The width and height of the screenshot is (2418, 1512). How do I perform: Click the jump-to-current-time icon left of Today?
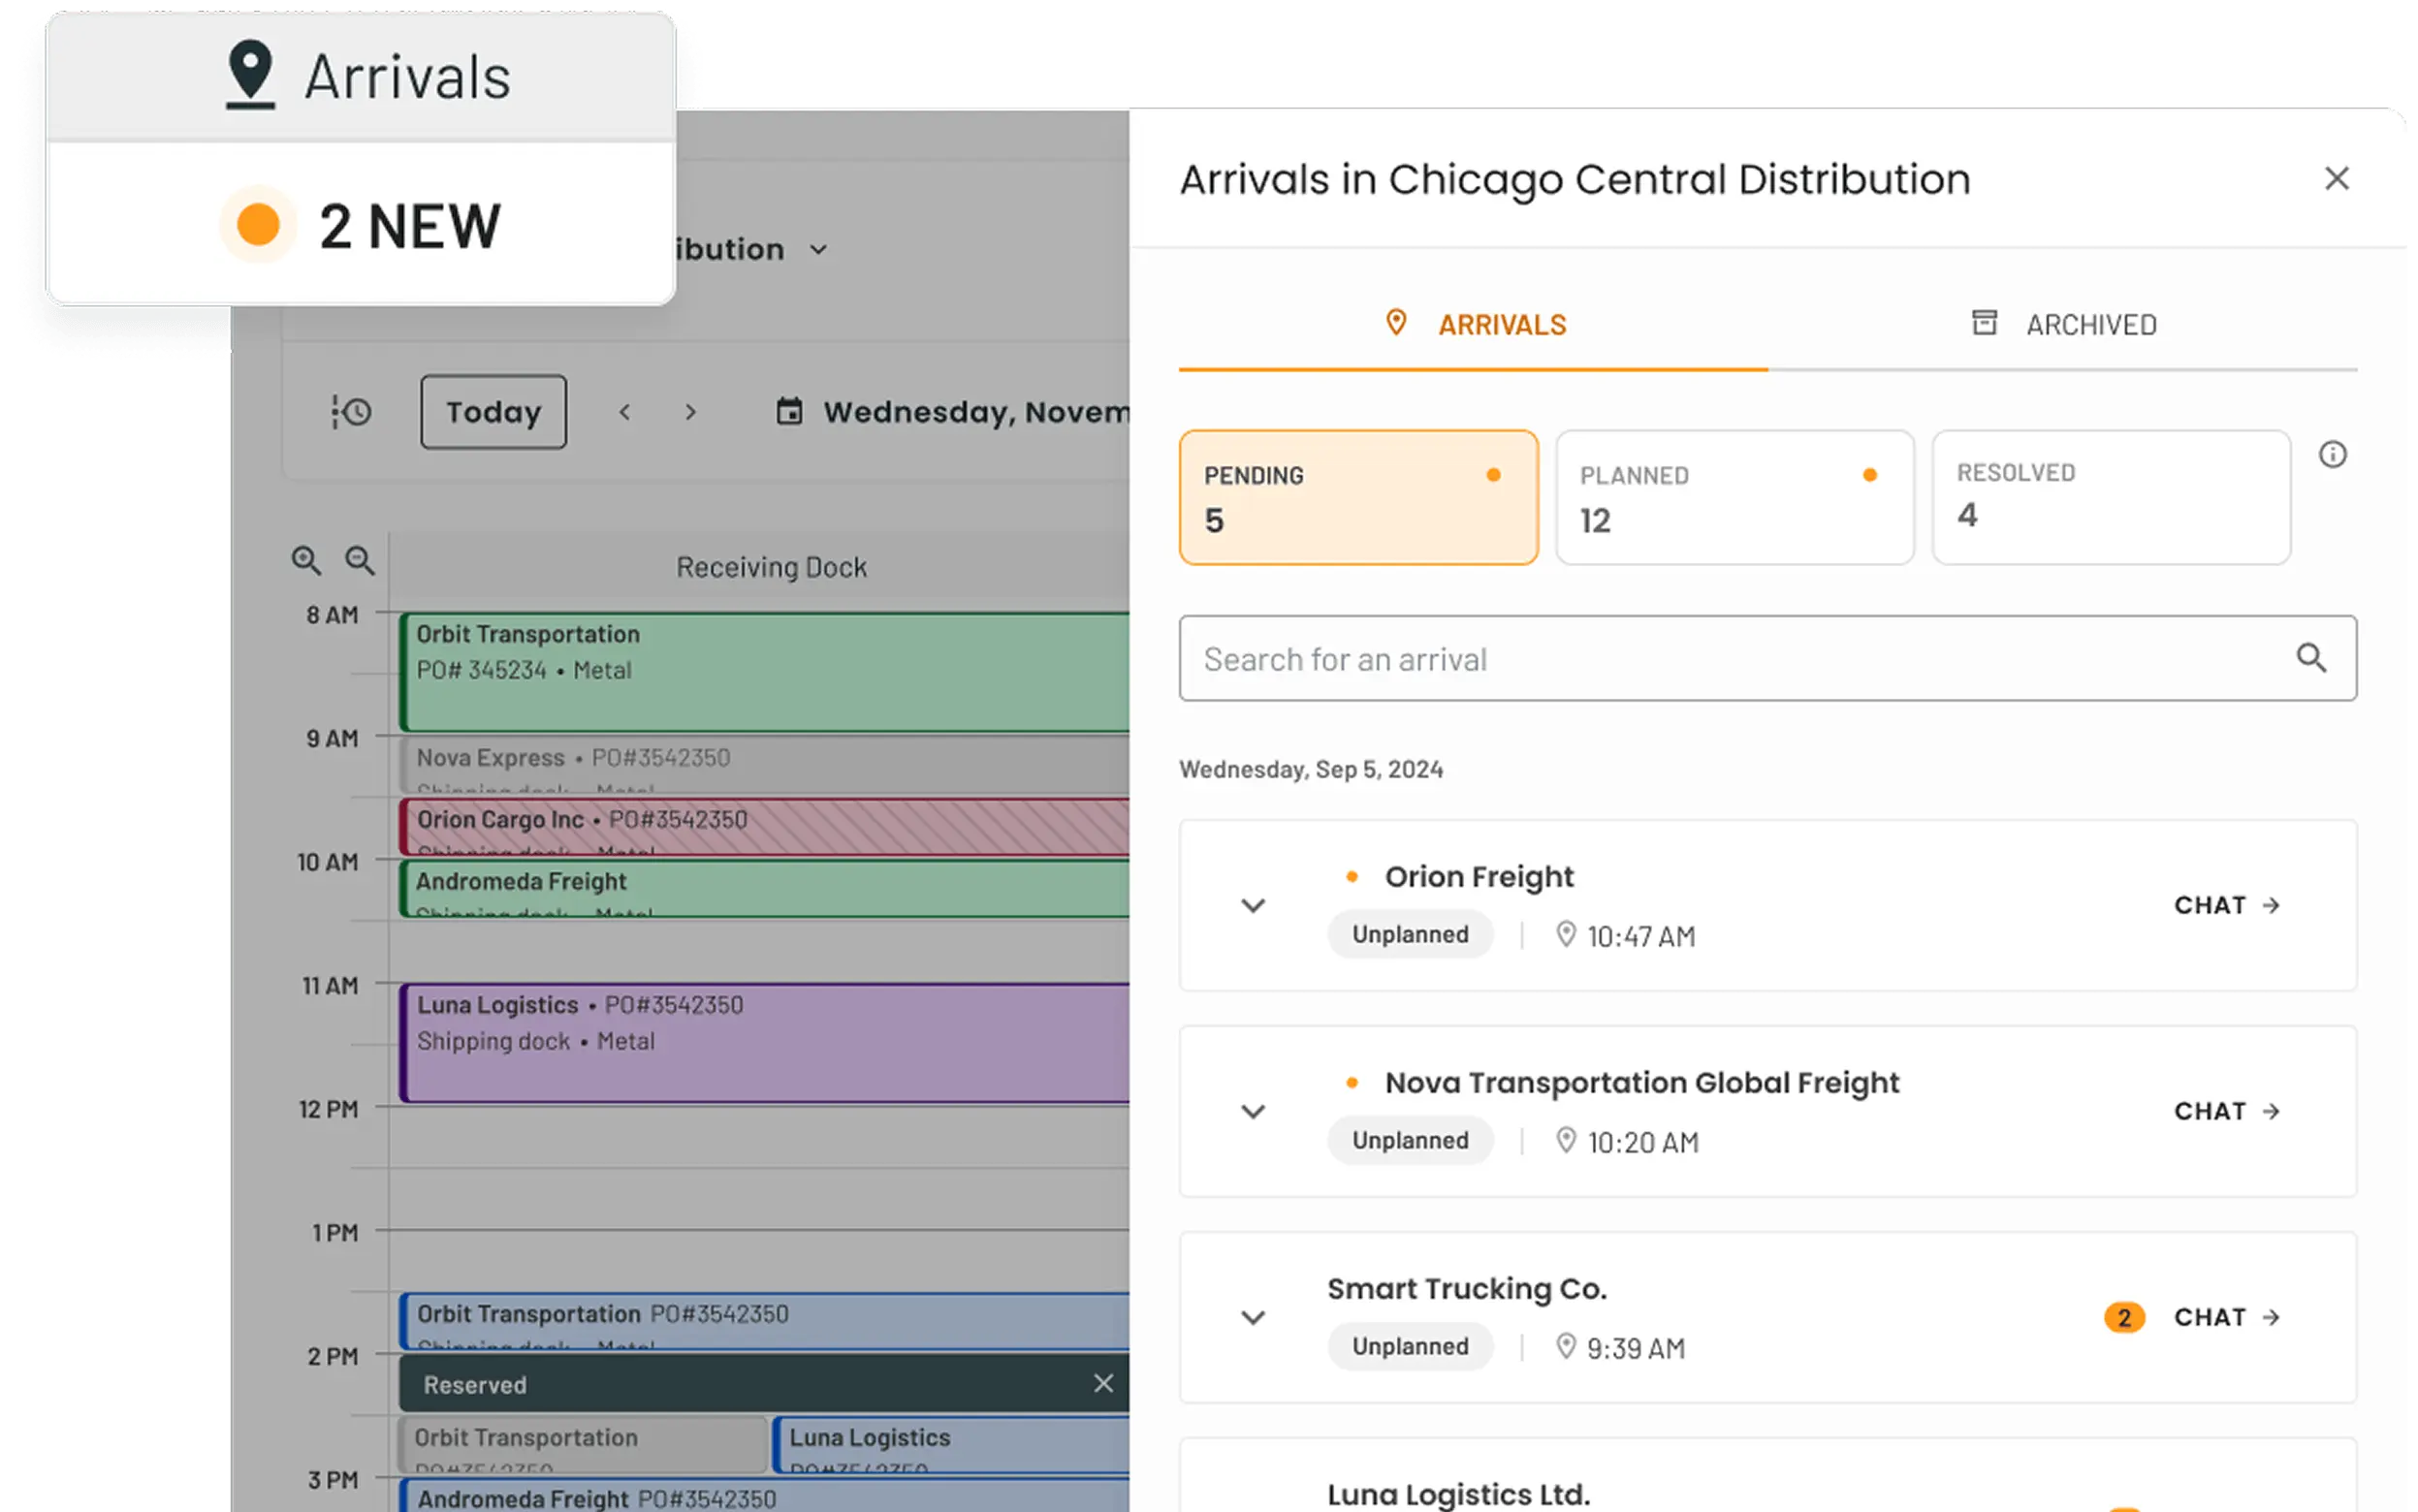pyautogui.click(x=351, y=411)
